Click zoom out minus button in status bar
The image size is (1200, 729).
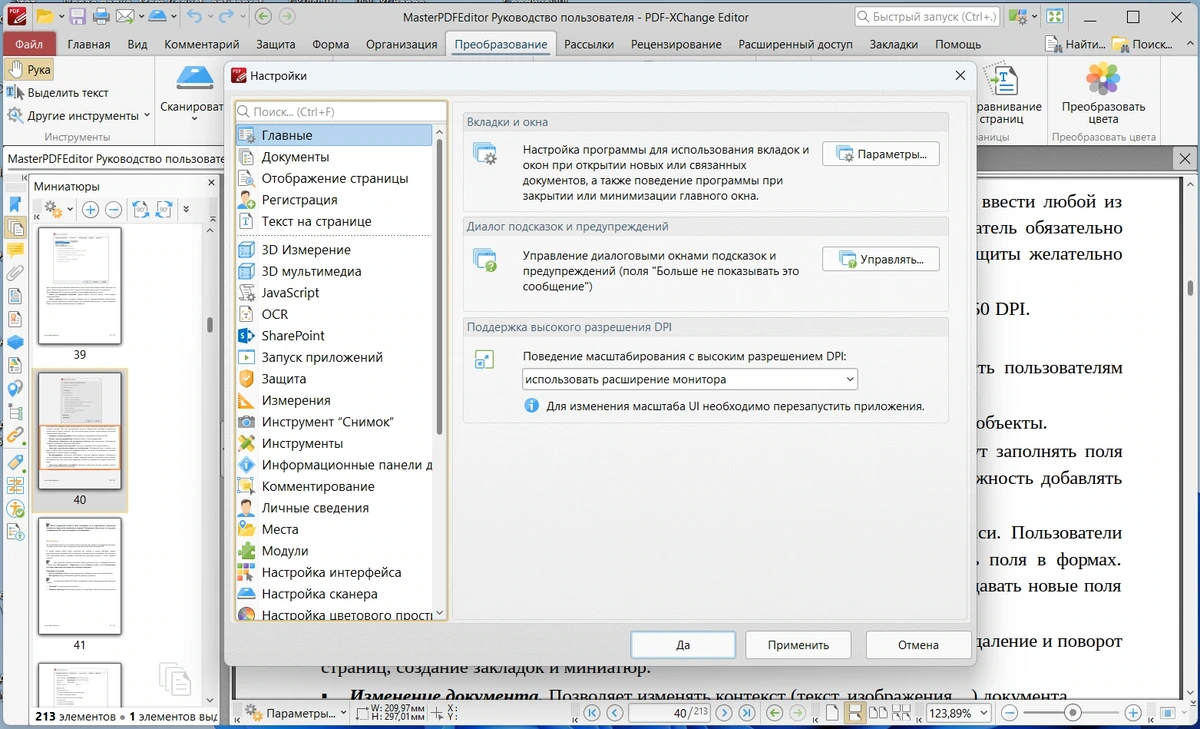point(1009,713)
